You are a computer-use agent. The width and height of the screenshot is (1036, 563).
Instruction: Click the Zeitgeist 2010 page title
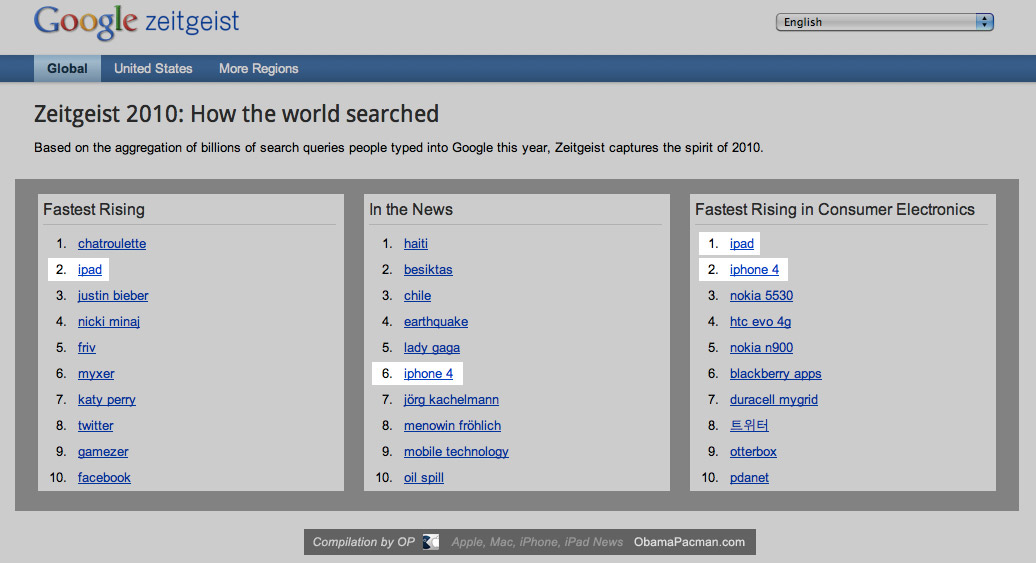(x=237, y=114)
